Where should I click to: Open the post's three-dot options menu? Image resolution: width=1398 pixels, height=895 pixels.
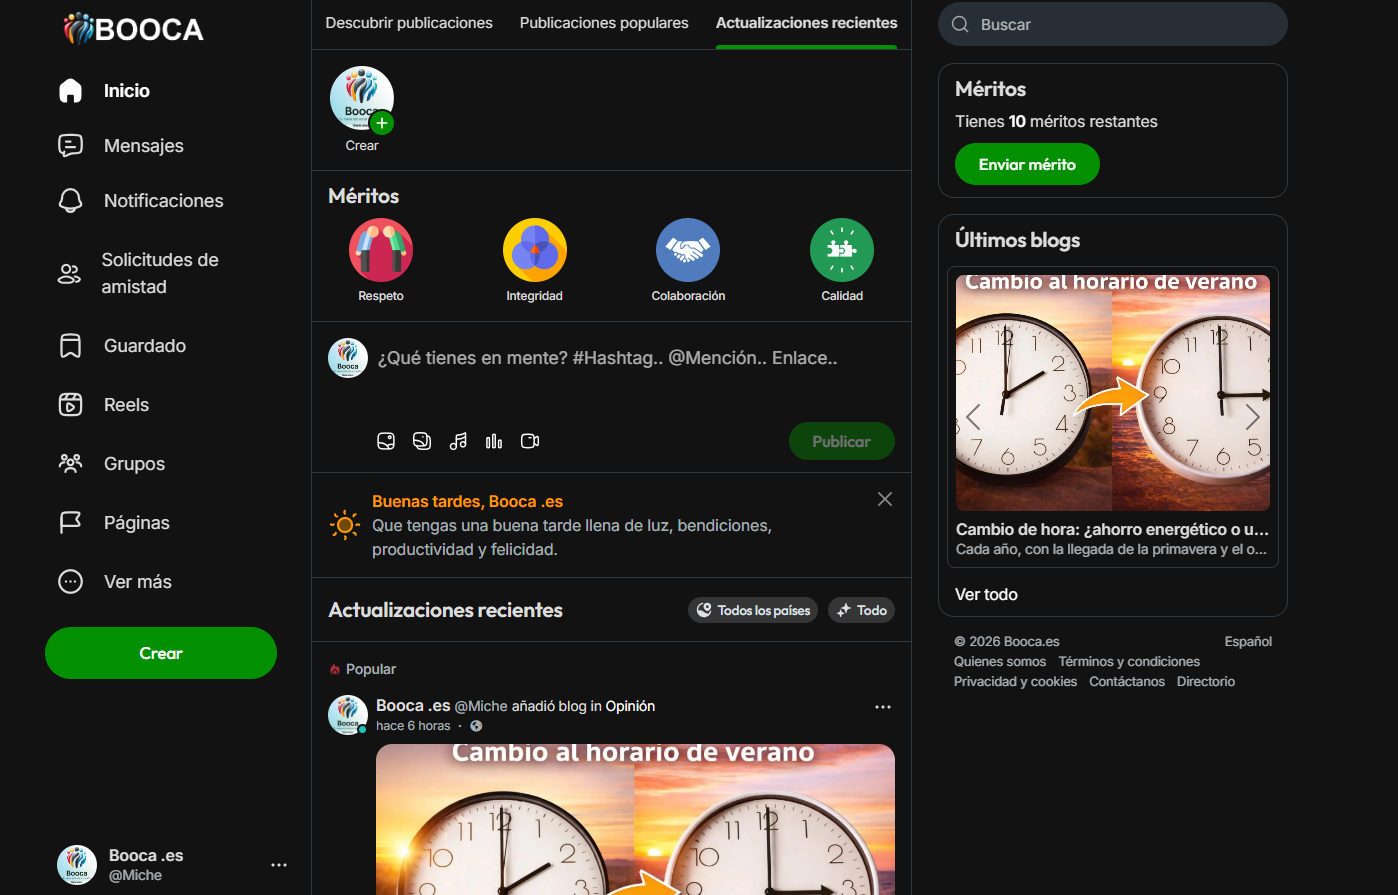tap(883, 707)
